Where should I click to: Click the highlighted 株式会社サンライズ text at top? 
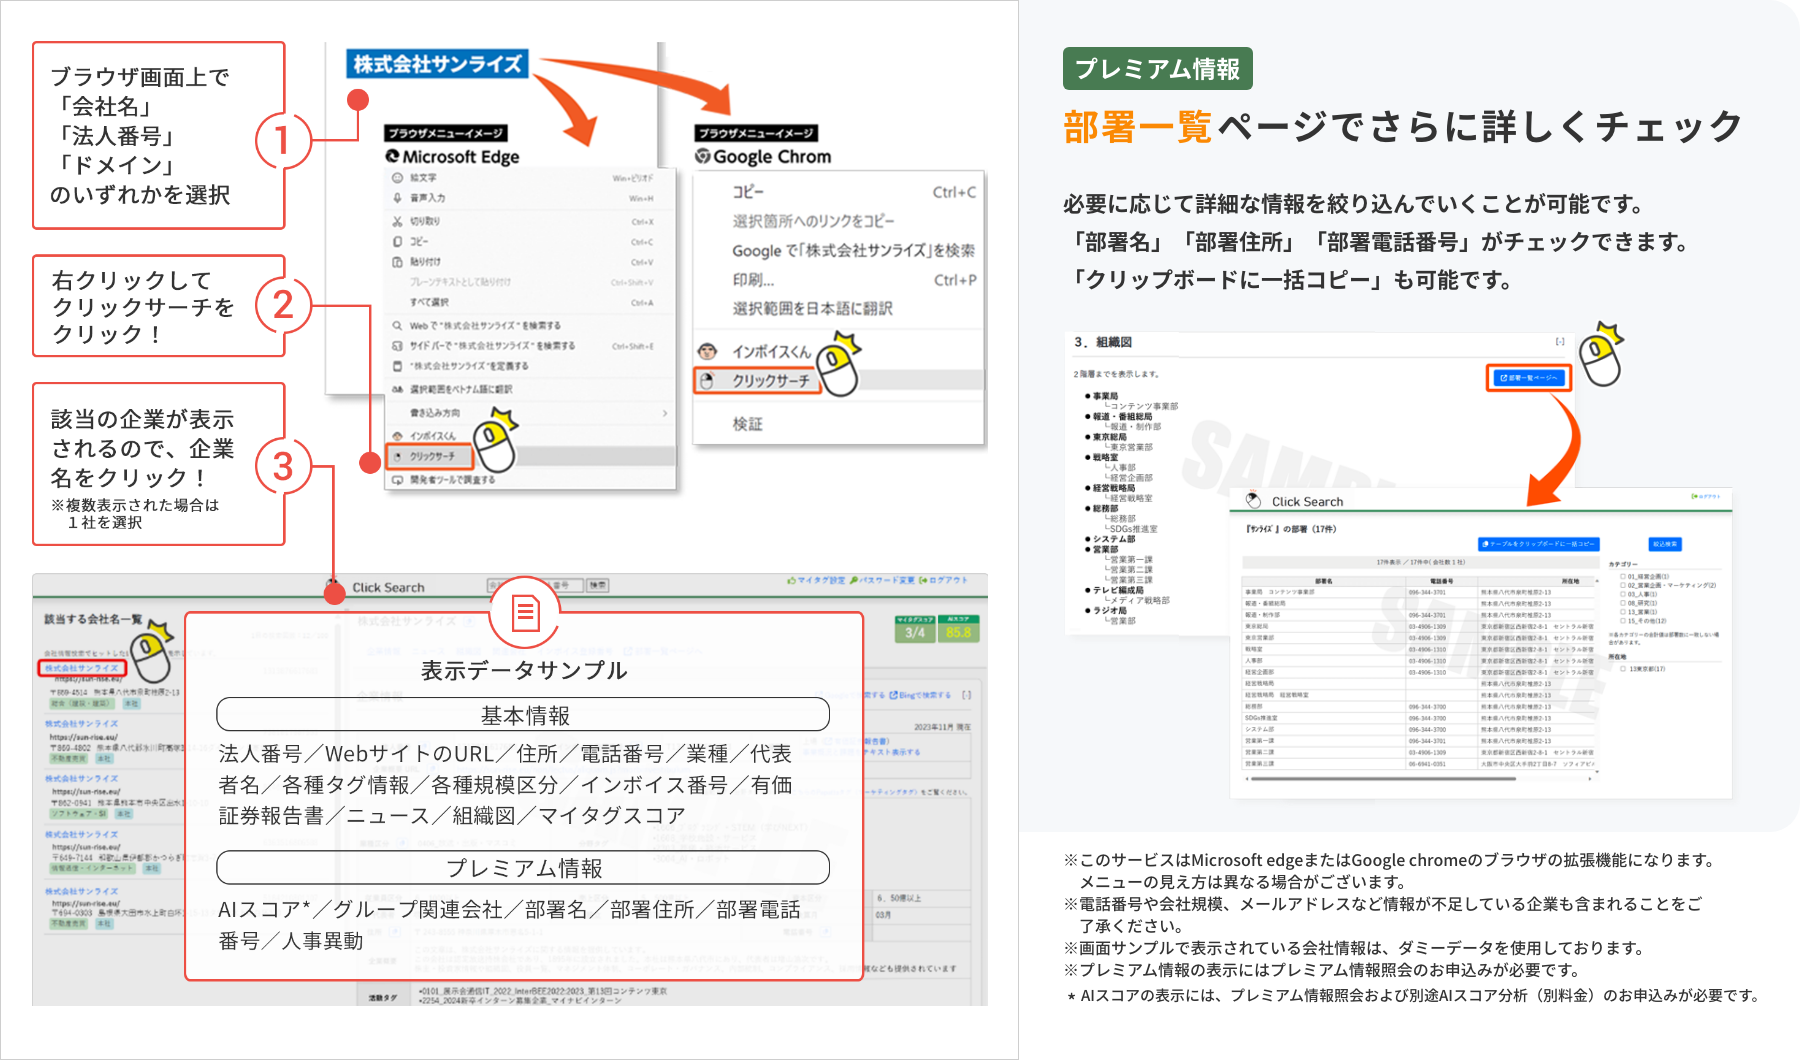pyautogui.click(x=438, y=64)
